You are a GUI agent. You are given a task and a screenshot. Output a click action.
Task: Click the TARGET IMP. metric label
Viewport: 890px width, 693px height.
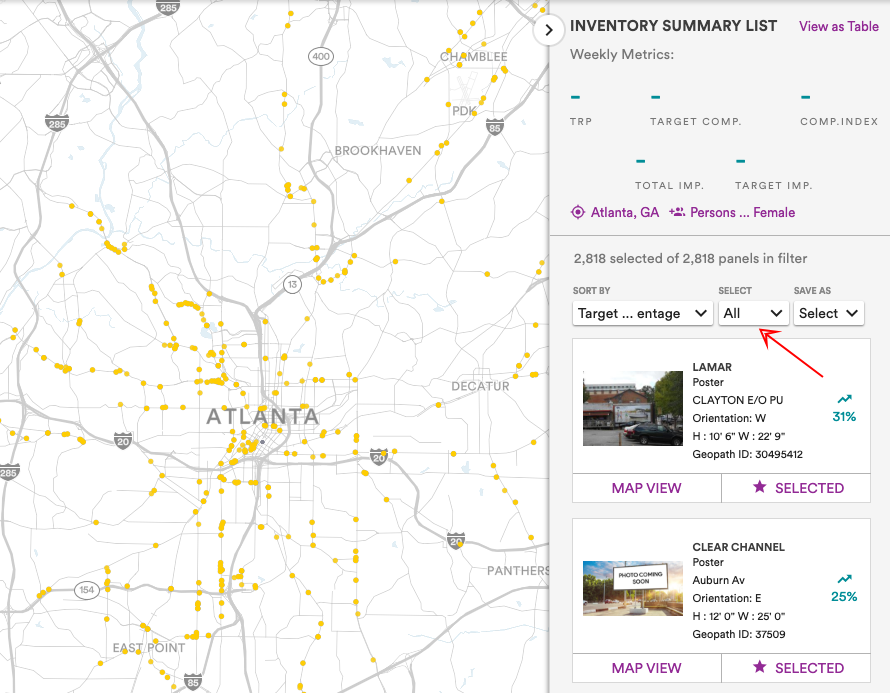[x=774, y=186]
